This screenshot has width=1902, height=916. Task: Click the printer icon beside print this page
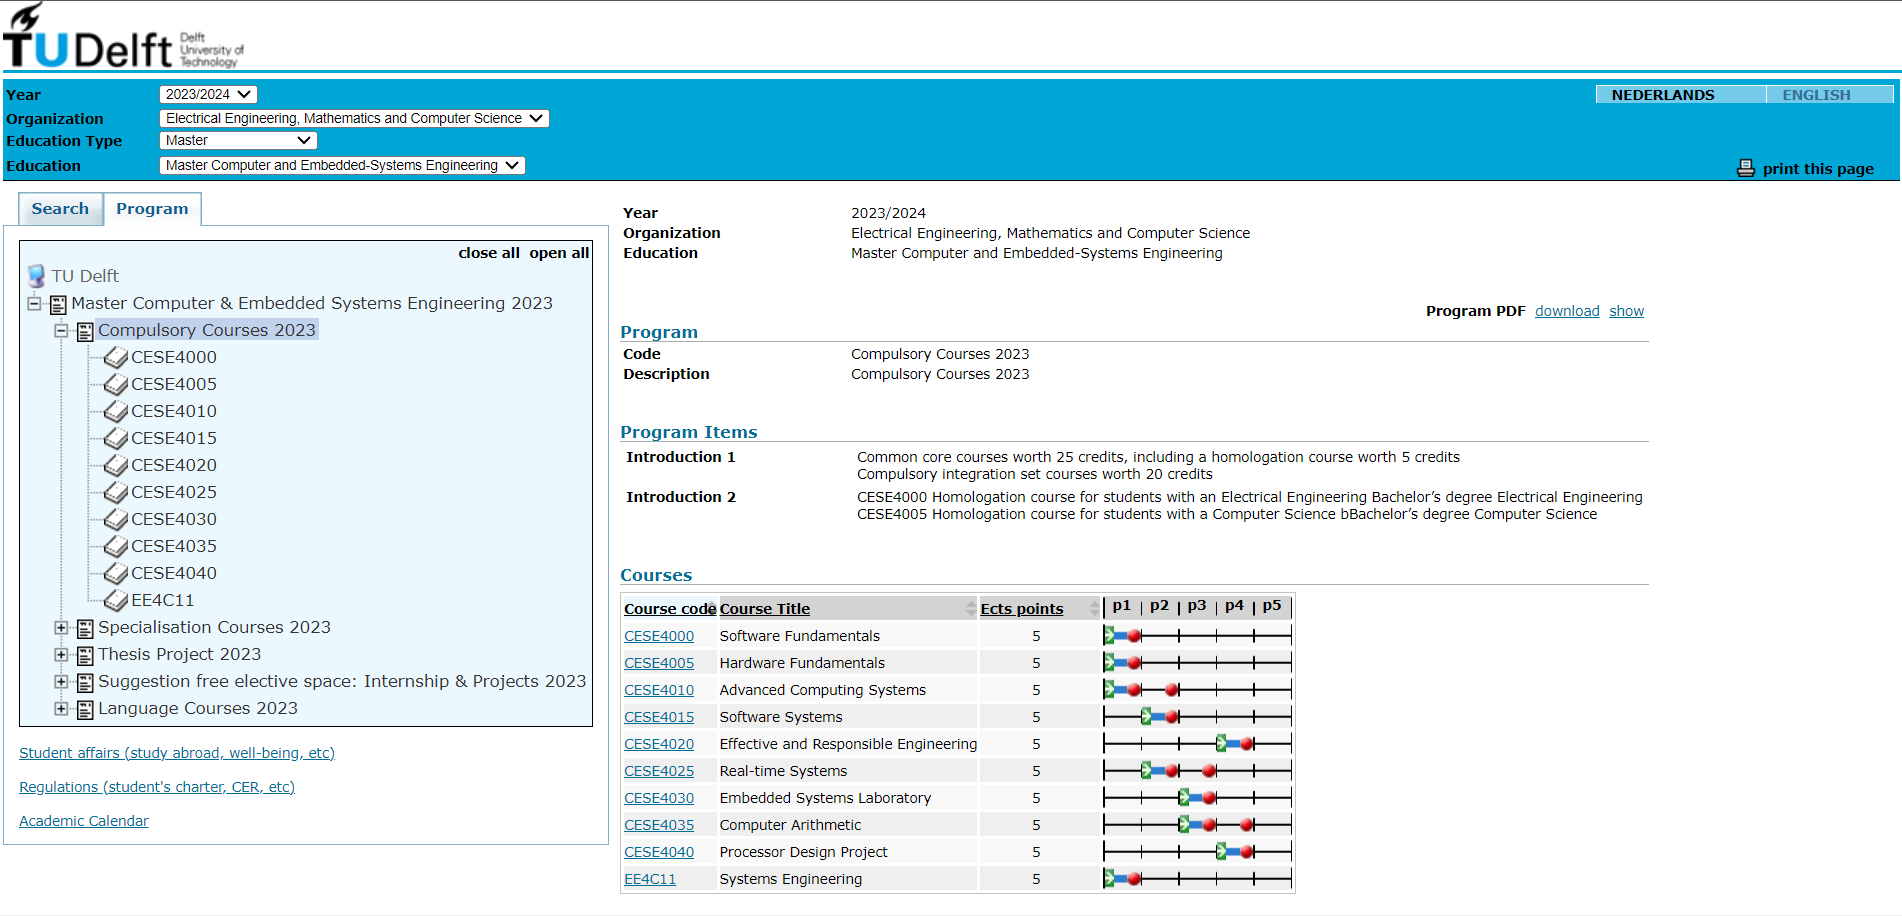[1746, 168]
